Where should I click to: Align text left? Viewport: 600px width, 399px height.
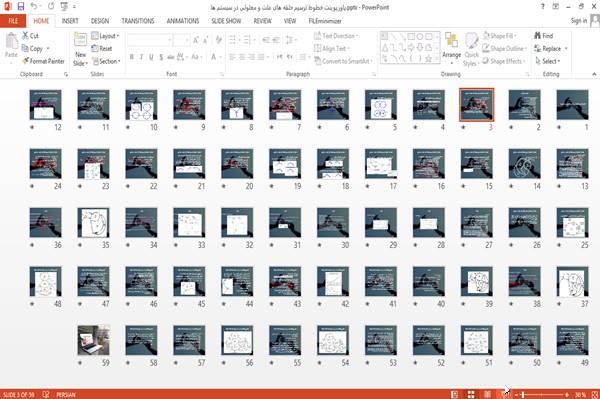232,57
